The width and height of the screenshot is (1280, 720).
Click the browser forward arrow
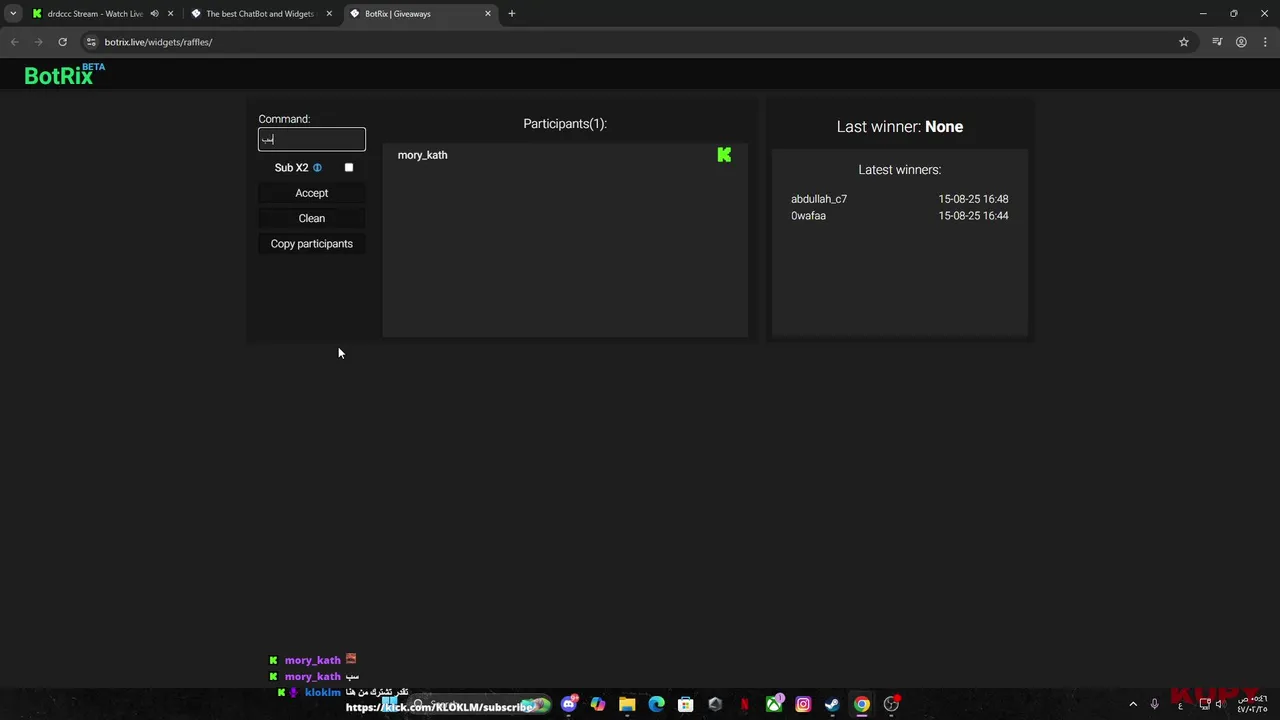click(x=38, y=42)
